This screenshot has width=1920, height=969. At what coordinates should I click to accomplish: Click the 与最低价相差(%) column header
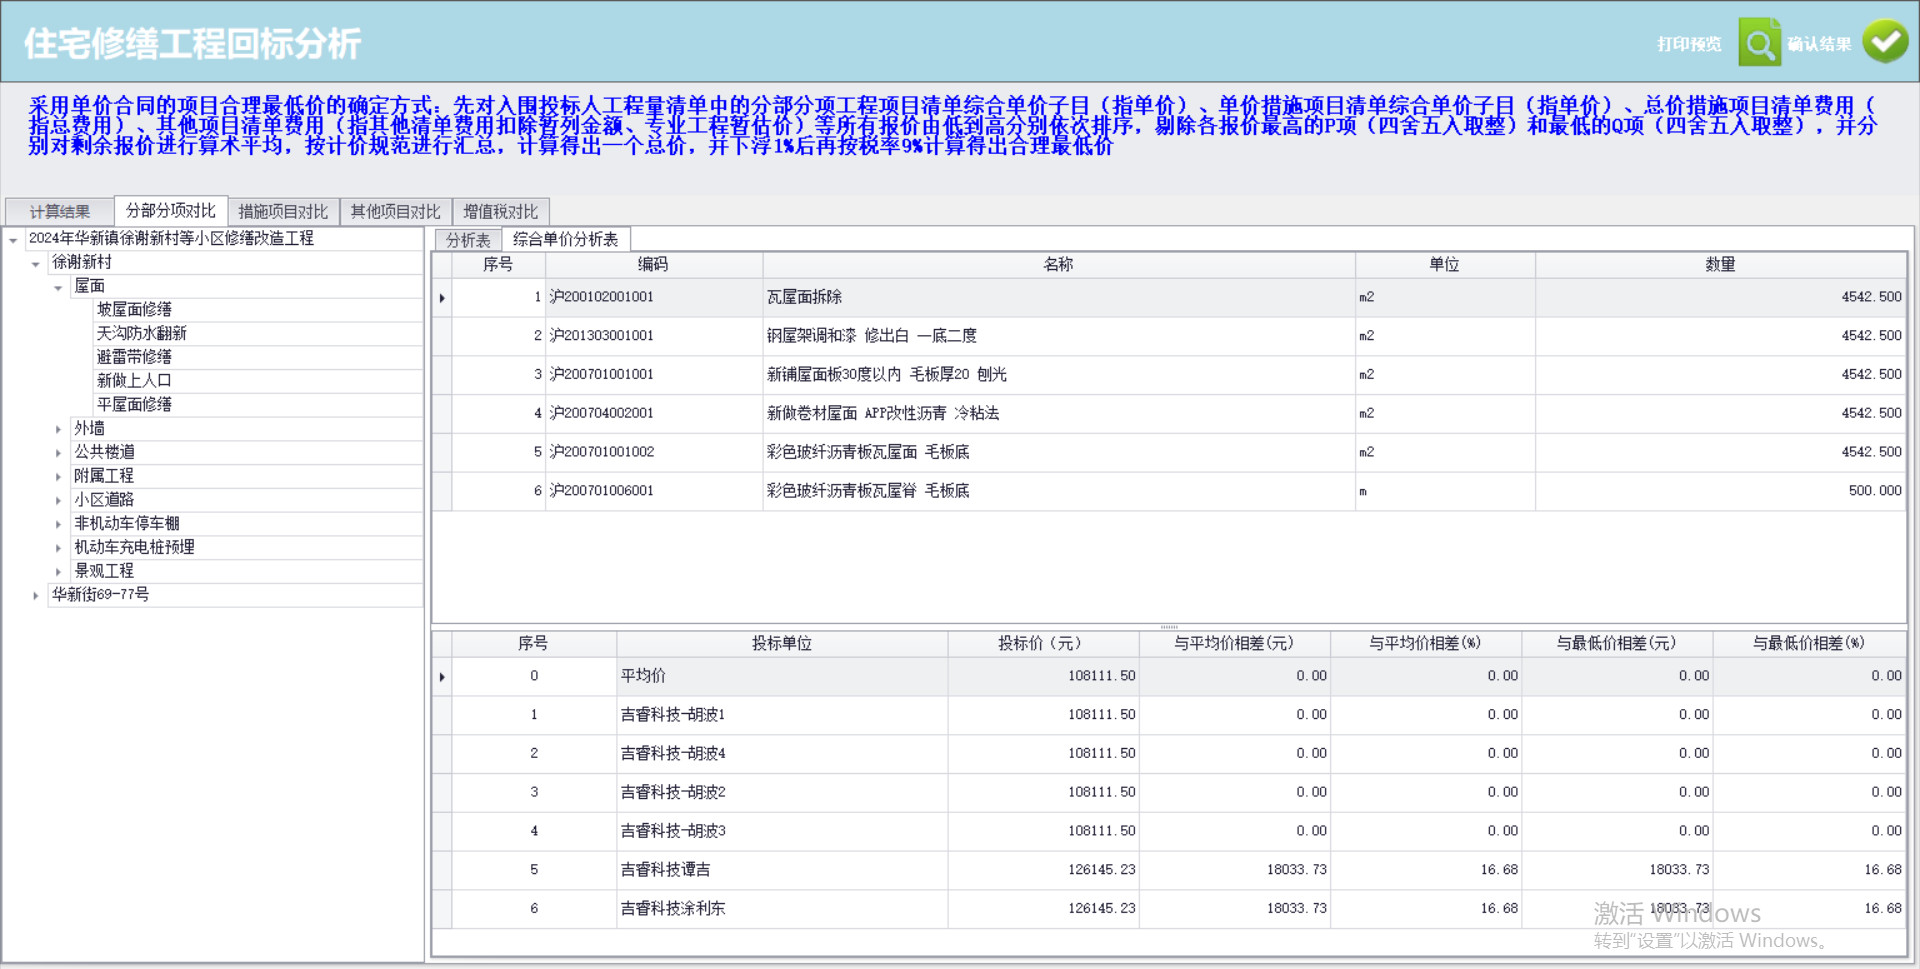click(x=1808, y=644)
